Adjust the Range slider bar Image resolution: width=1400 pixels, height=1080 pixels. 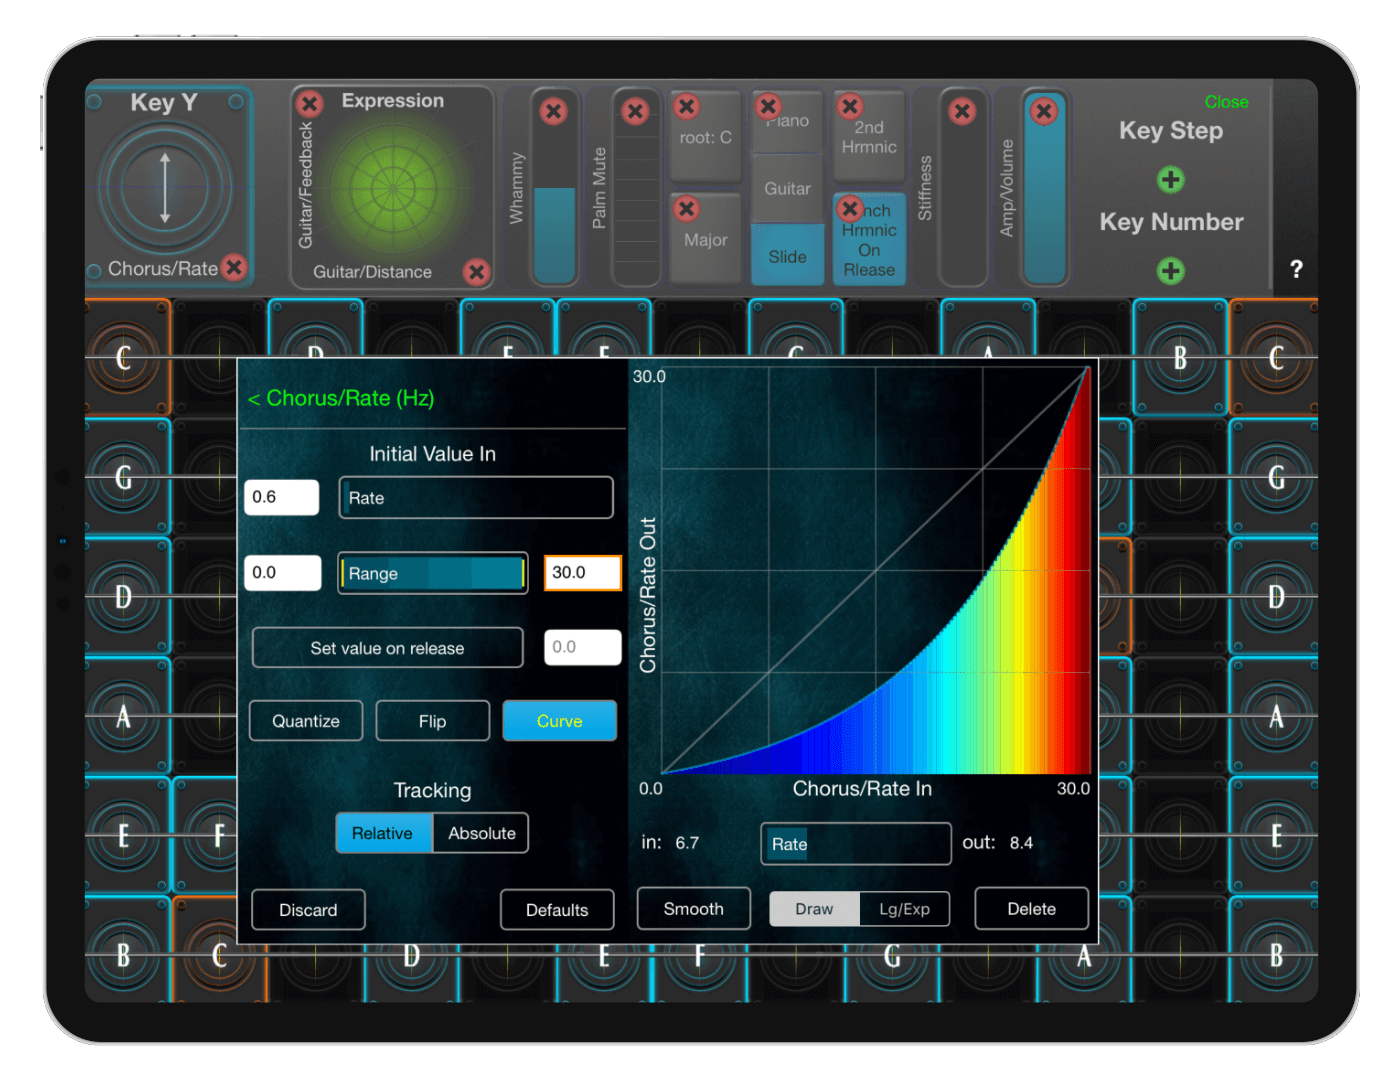(x=433, y=573)
